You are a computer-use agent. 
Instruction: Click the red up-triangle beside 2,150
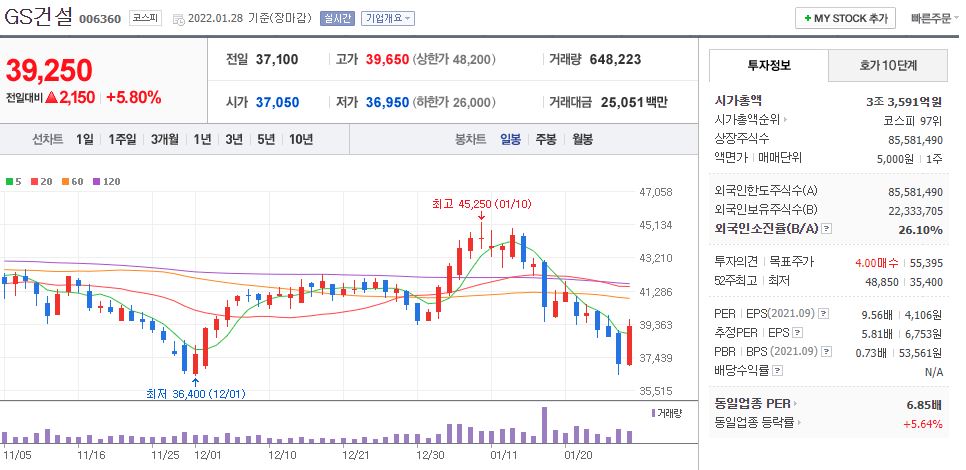51,97
